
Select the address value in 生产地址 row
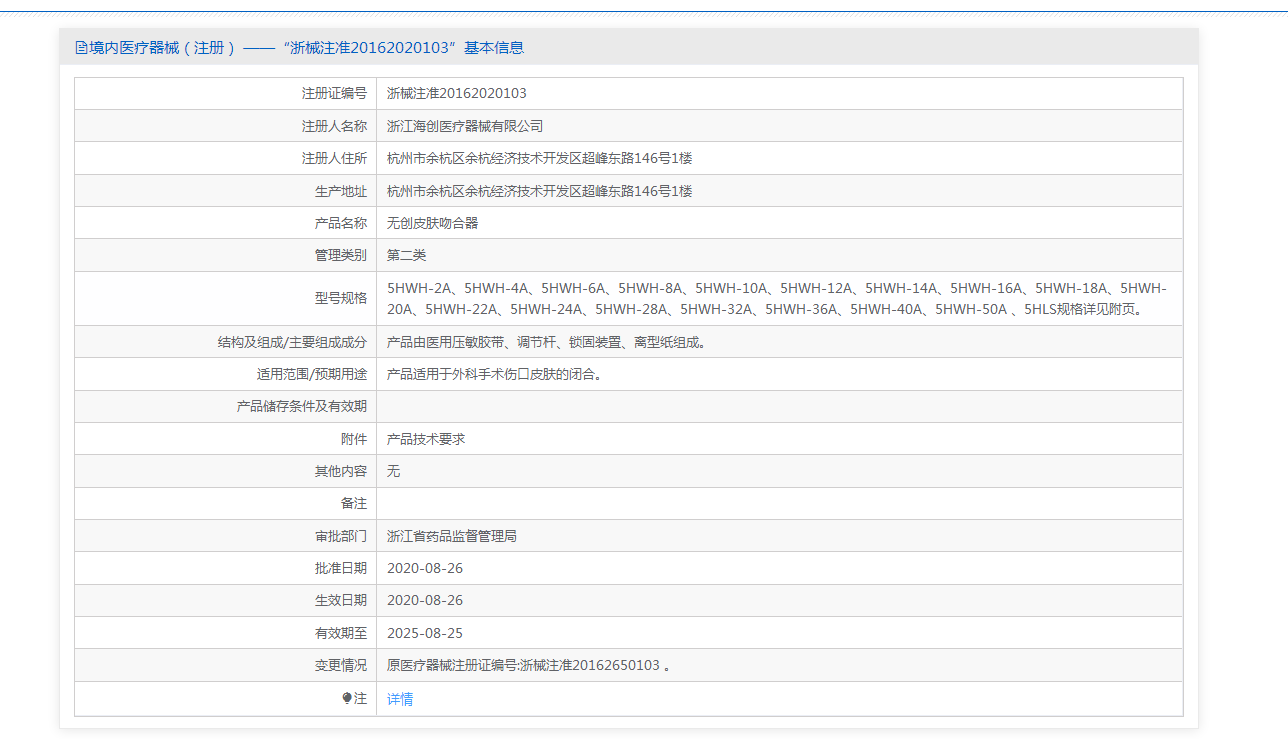[540, 191]
